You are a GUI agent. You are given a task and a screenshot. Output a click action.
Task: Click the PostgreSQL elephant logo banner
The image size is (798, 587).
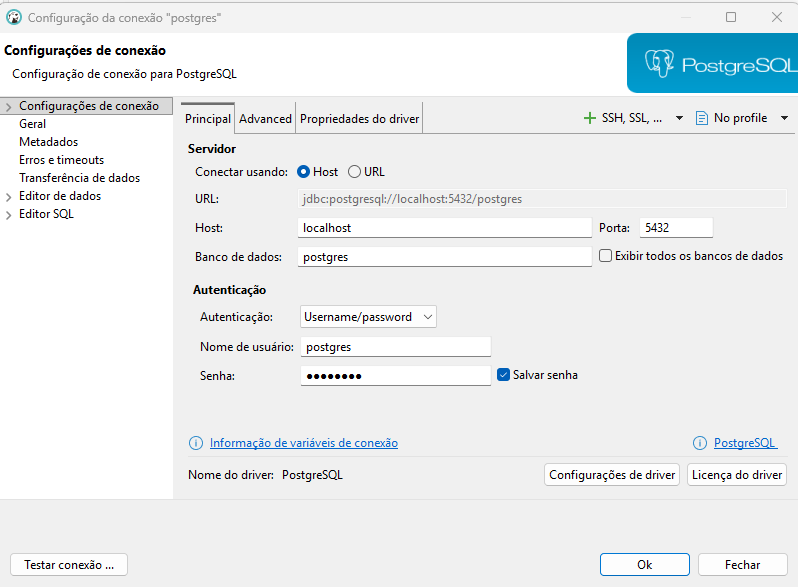(x=712, y=63)
